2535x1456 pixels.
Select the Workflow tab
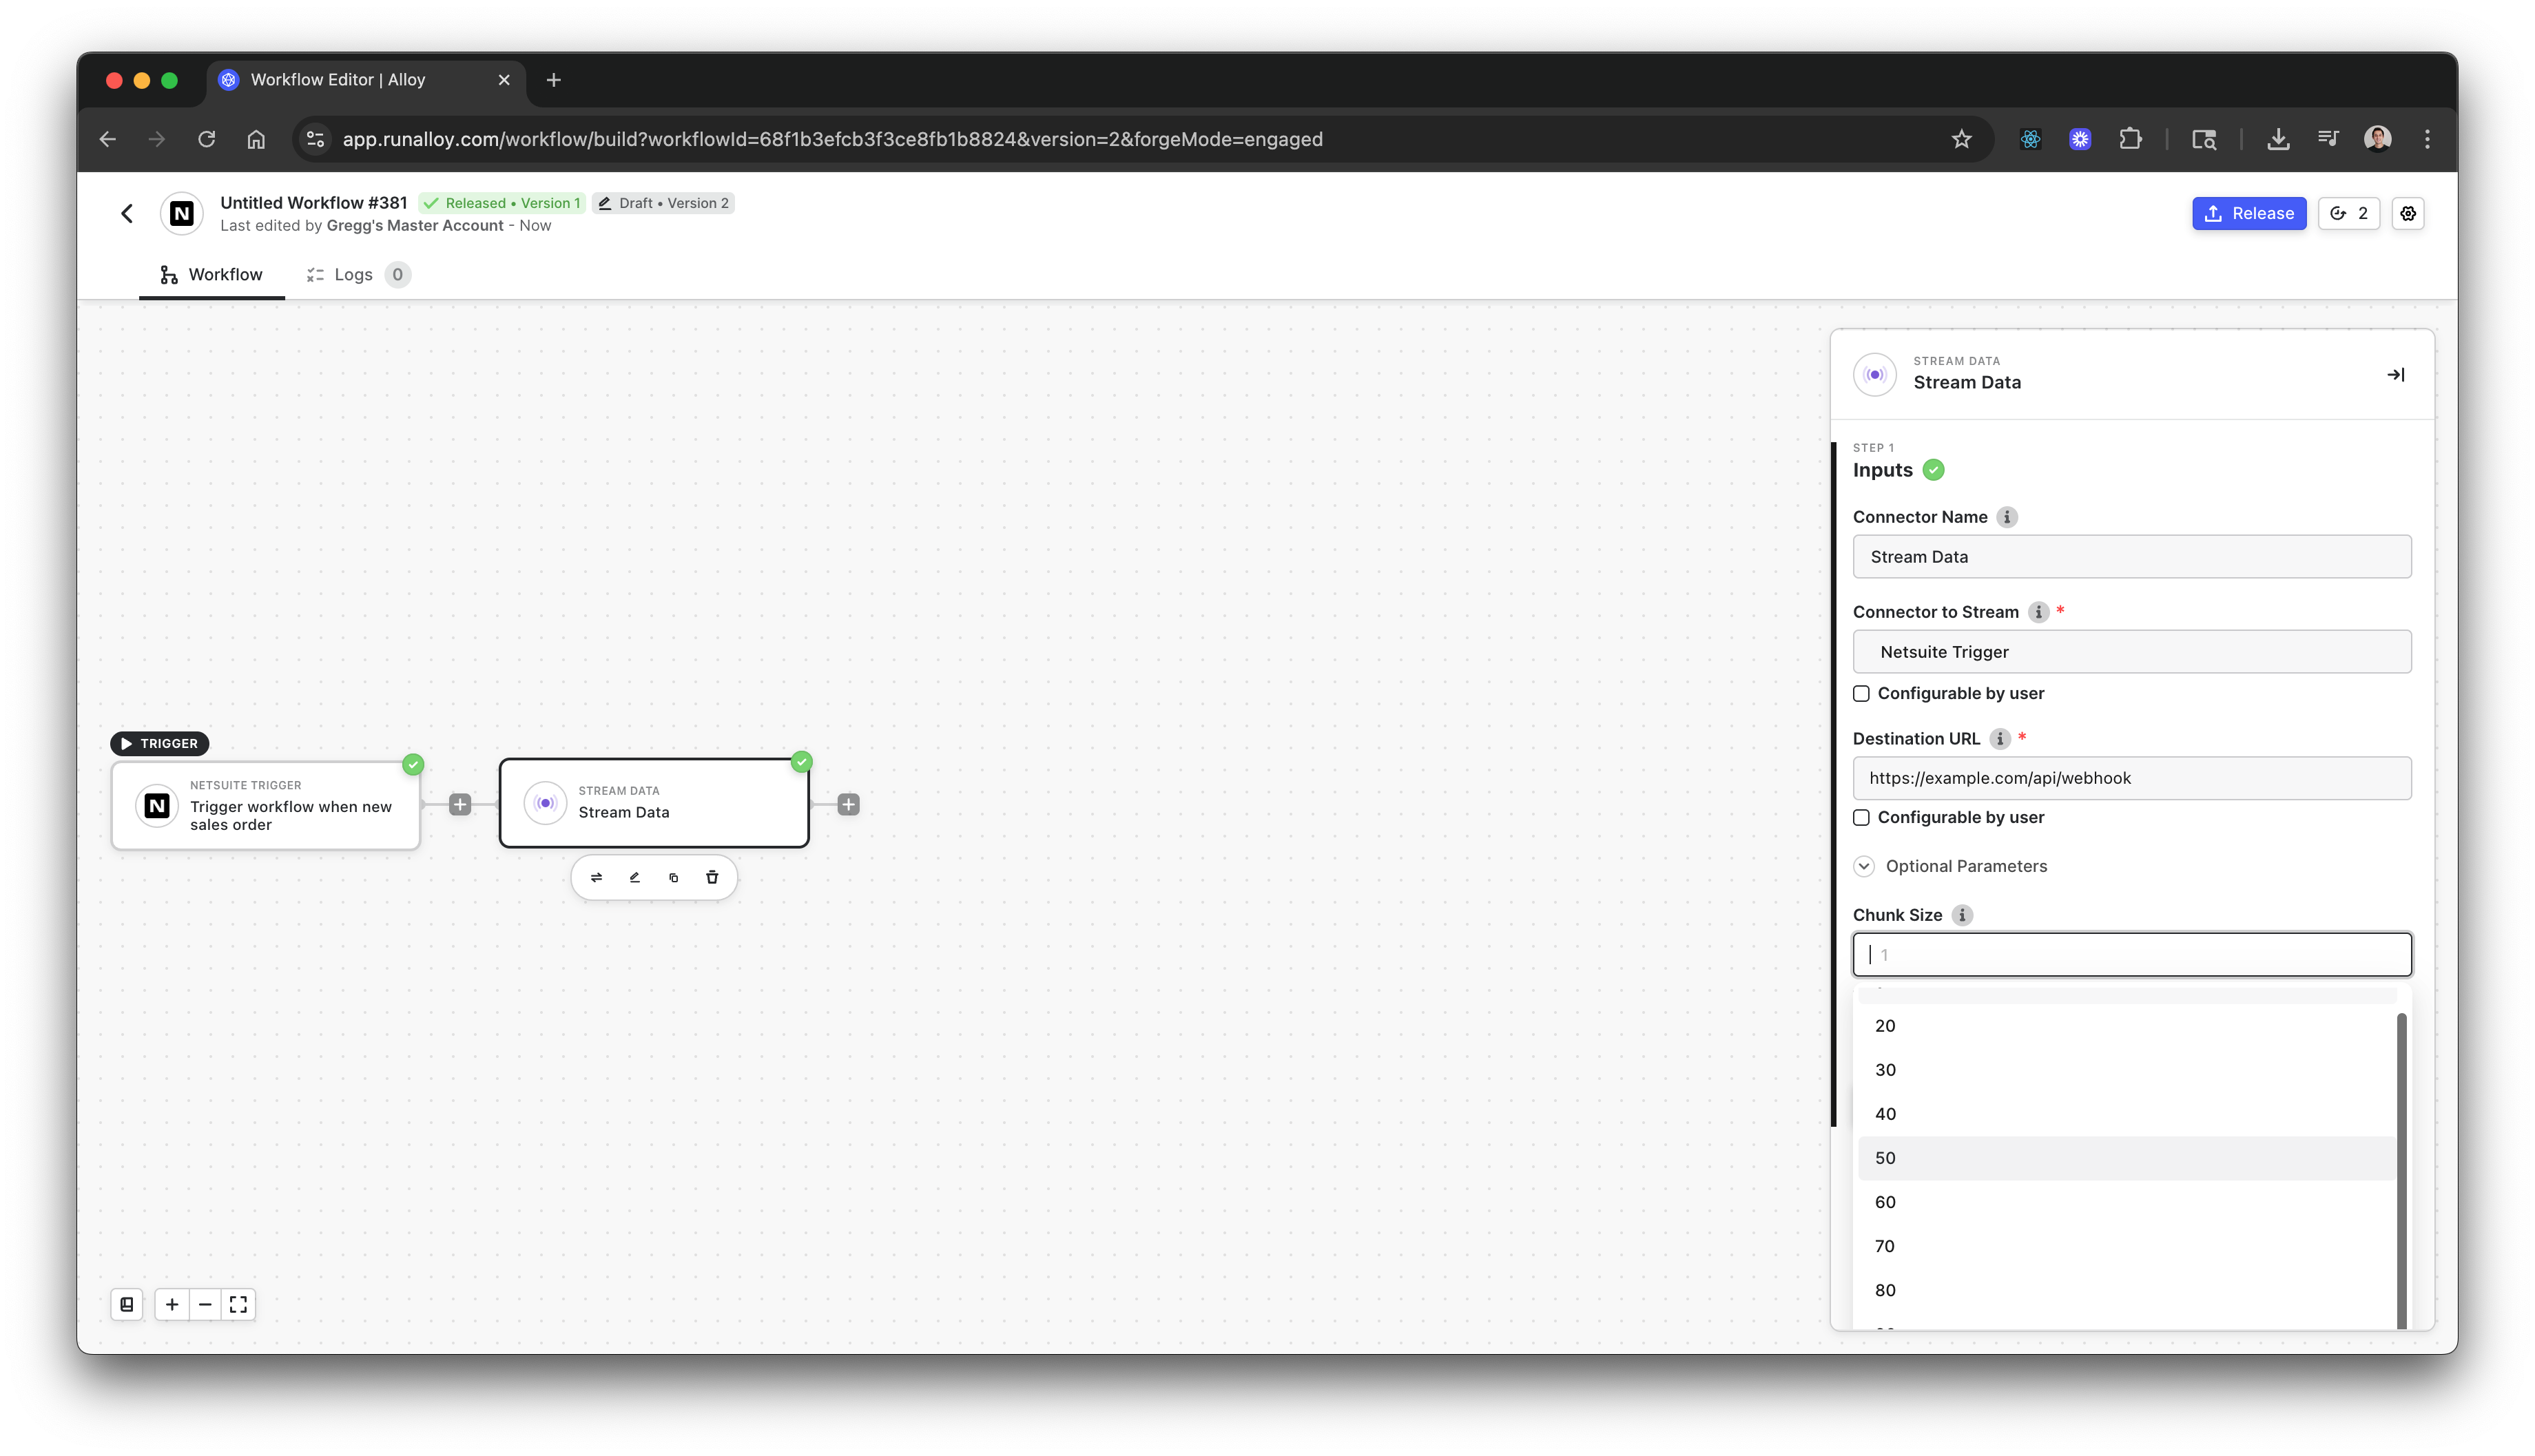point(211,274)
